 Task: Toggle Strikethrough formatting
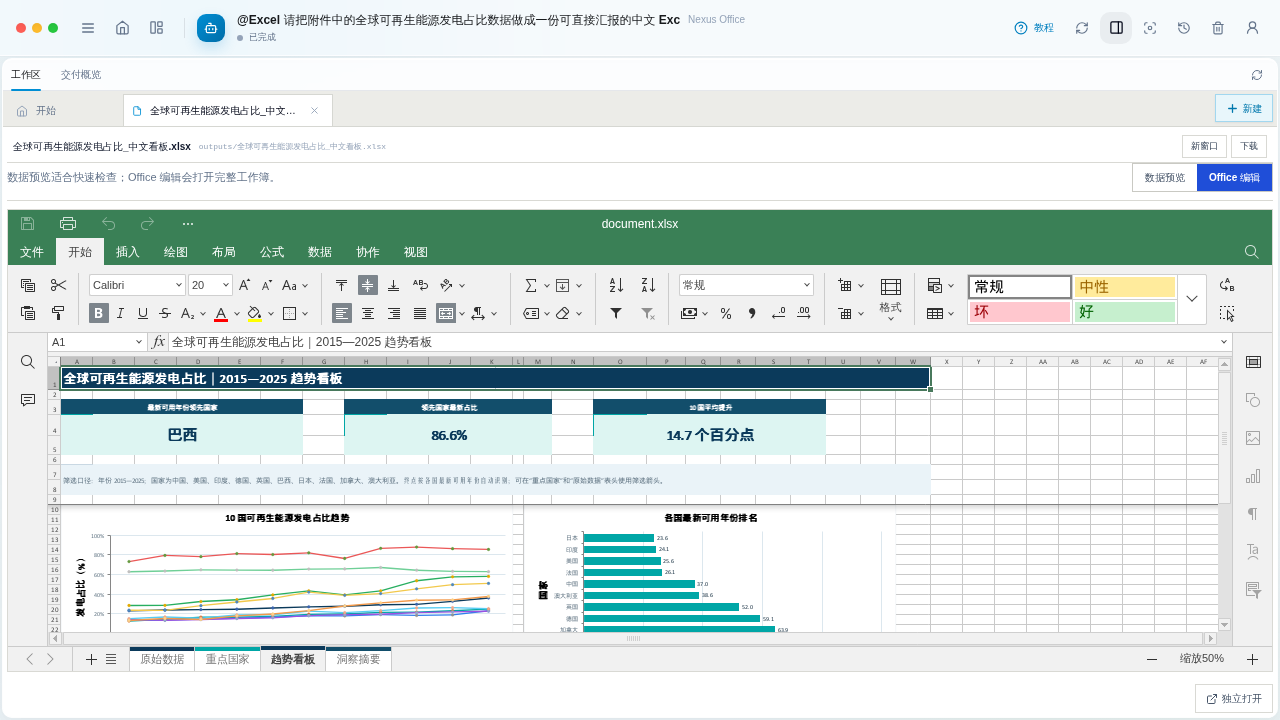coord(165,313)
